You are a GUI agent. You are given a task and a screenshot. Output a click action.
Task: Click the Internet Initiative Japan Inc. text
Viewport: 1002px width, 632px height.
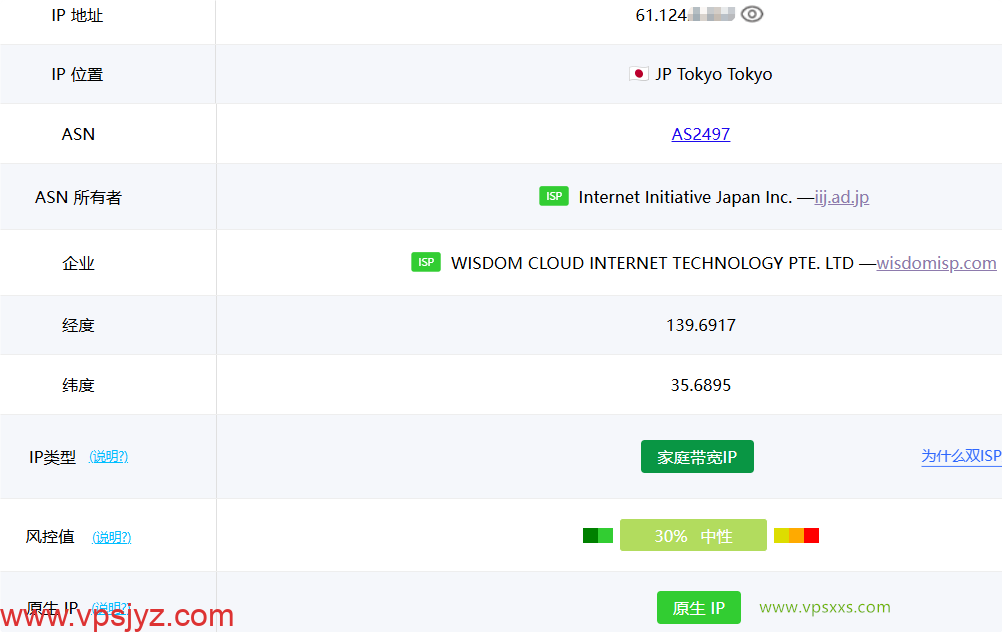pyautogui.click(x=685, y=197)
